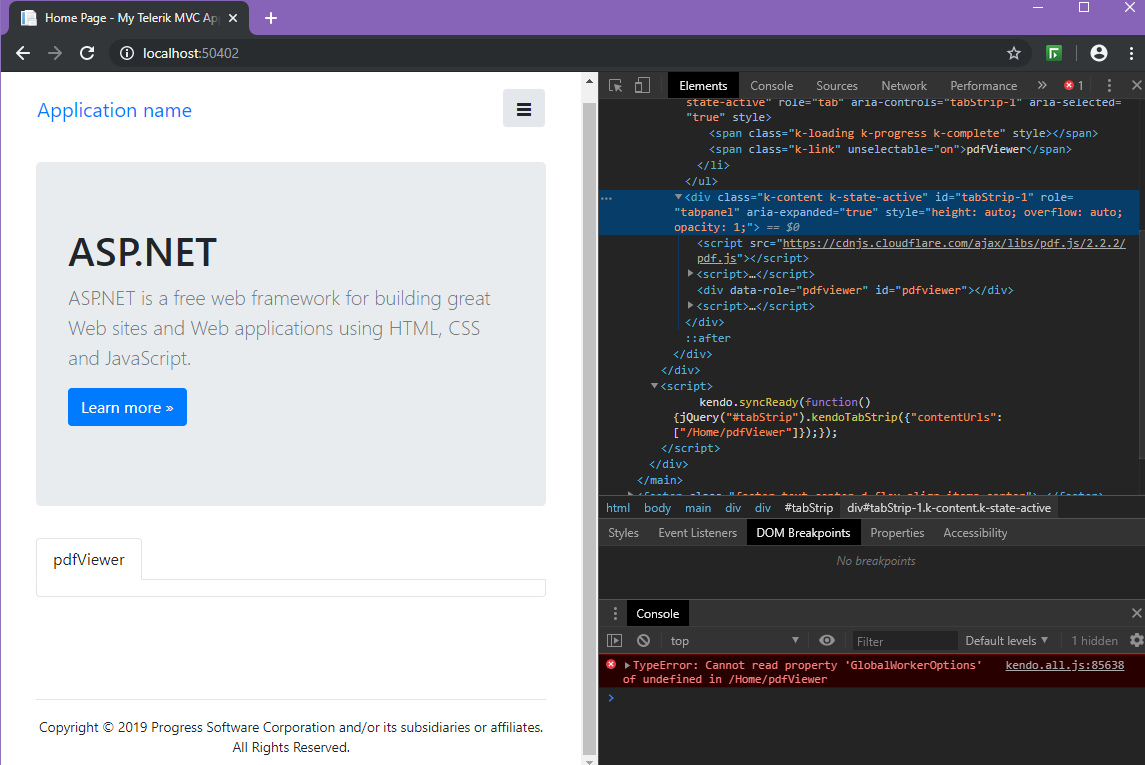1145x765 pixels.
Task: Show more DevTools panels with the chevron
Action: (1042, 85)
